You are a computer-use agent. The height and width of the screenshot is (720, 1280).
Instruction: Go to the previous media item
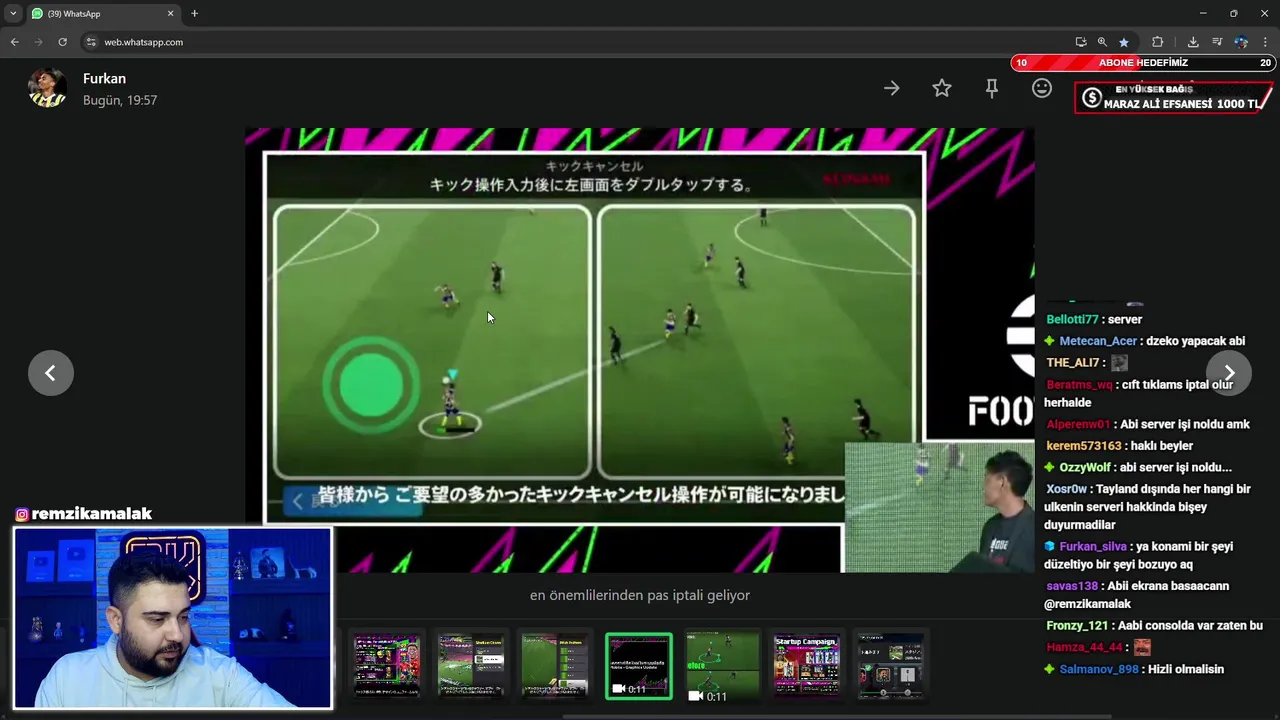click(x=51, y=373)
